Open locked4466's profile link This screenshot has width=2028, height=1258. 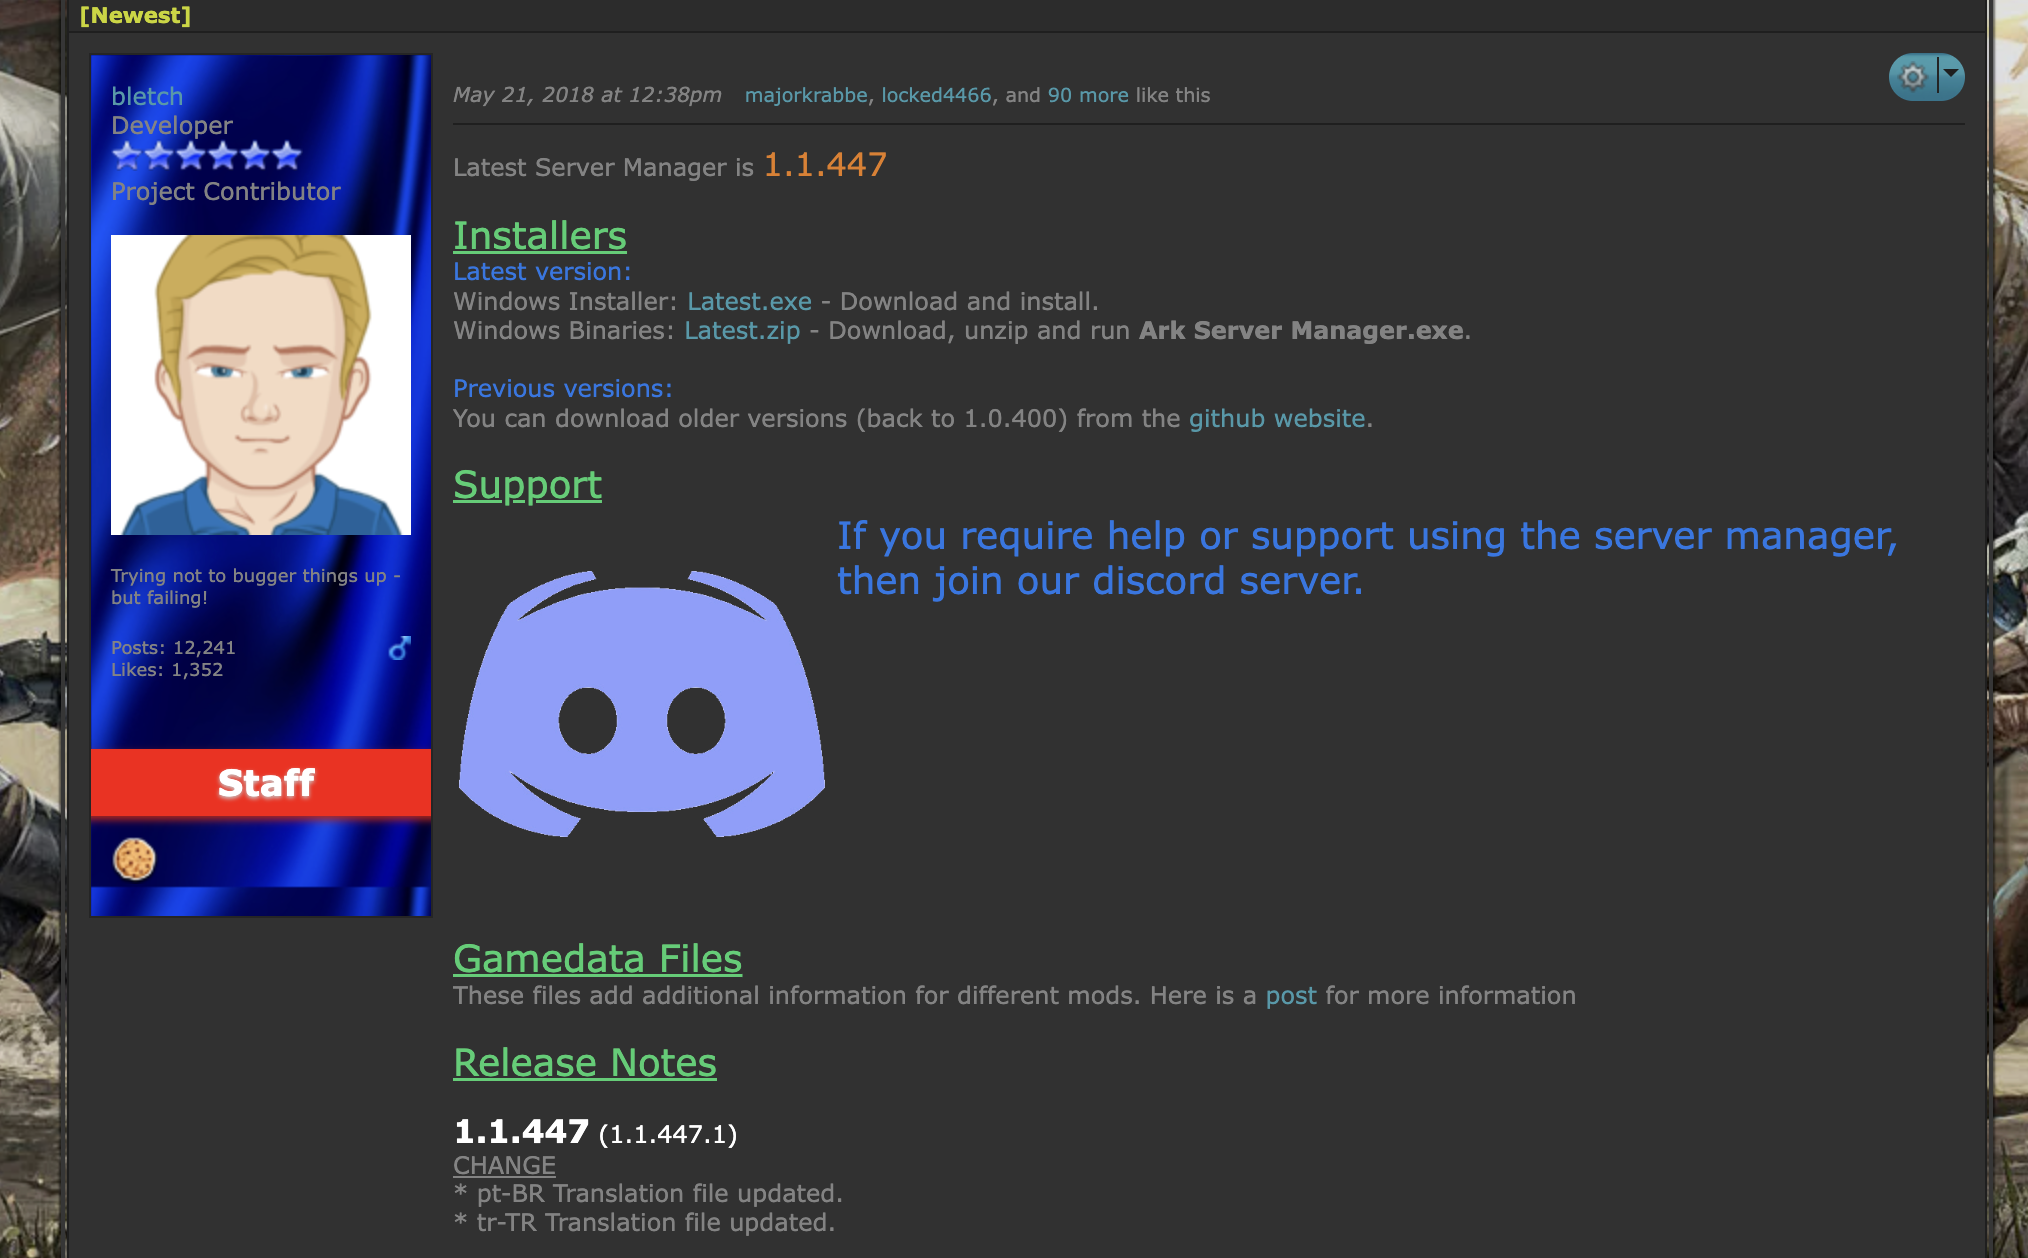[x=936, y=95]
